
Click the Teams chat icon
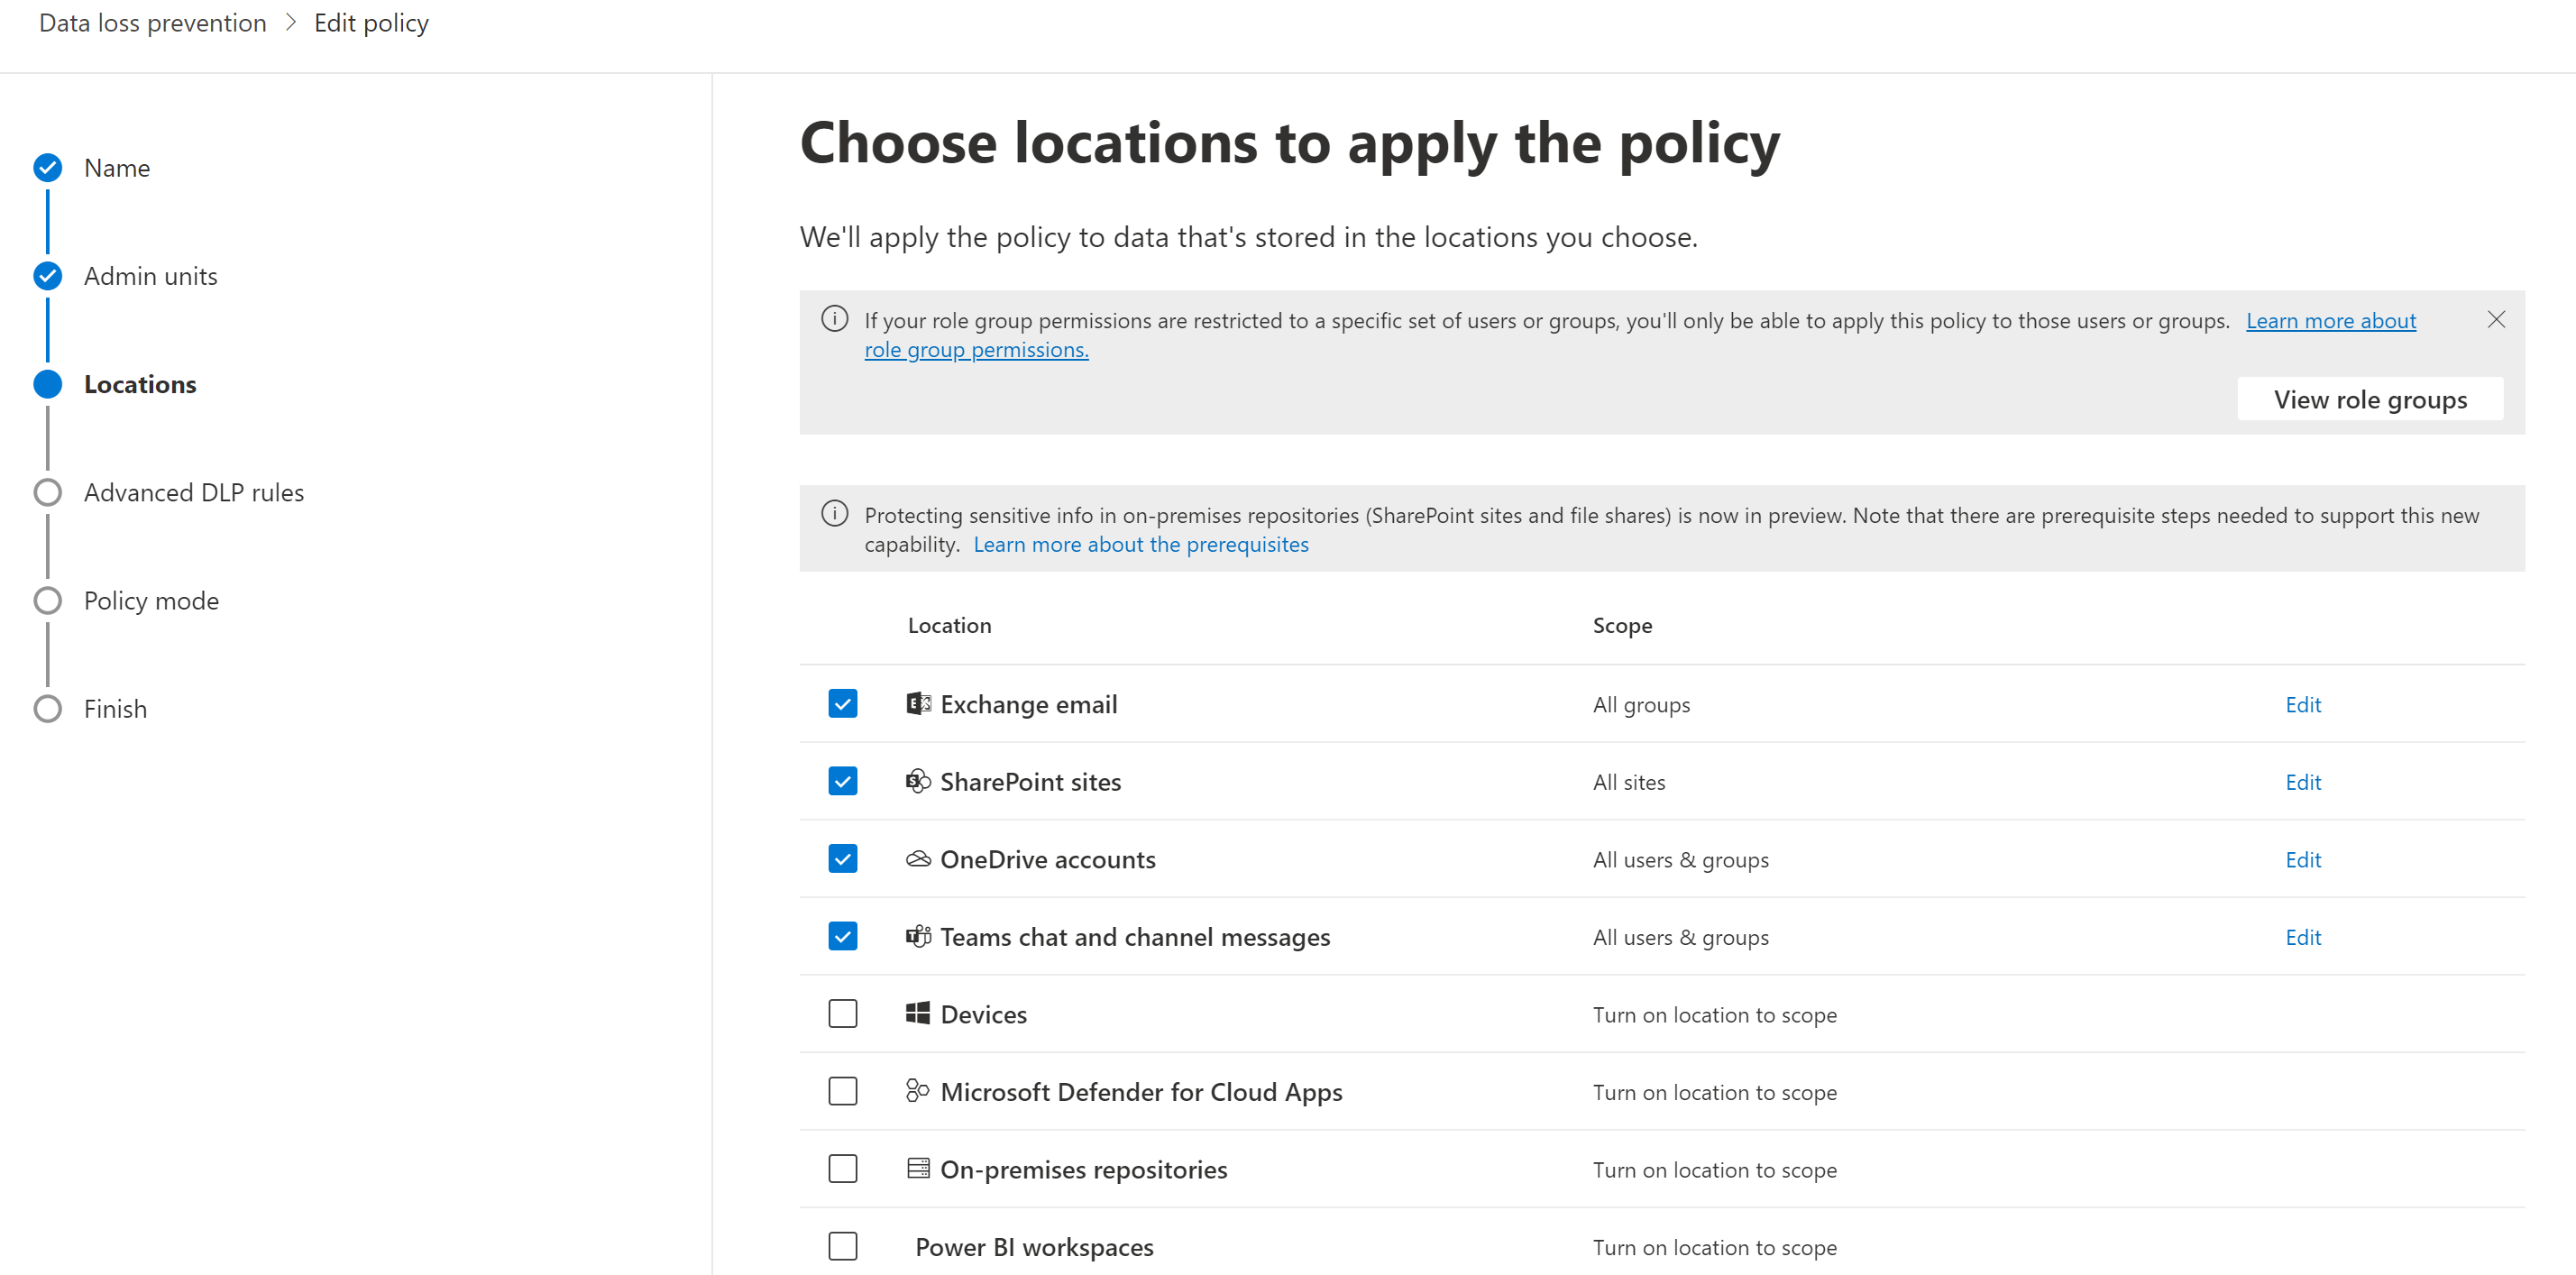[x=917, y=936]
